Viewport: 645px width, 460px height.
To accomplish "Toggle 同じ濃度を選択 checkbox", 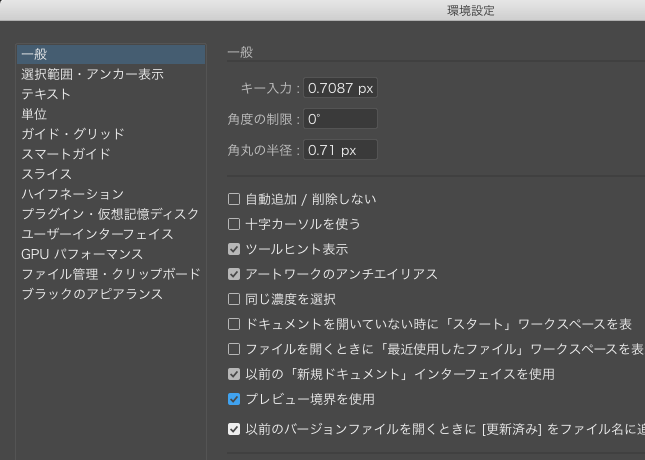I will click(234, 299).
